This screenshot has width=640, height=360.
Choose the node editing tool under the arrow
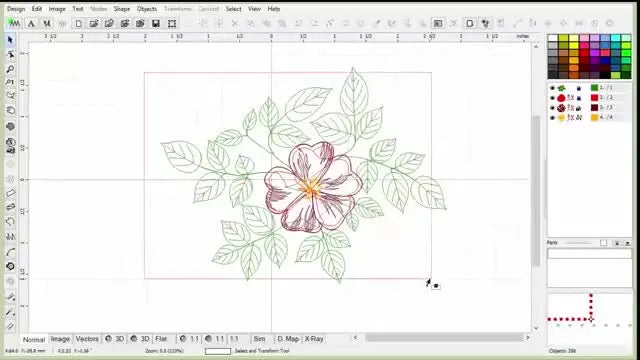(x=11, y=54)
